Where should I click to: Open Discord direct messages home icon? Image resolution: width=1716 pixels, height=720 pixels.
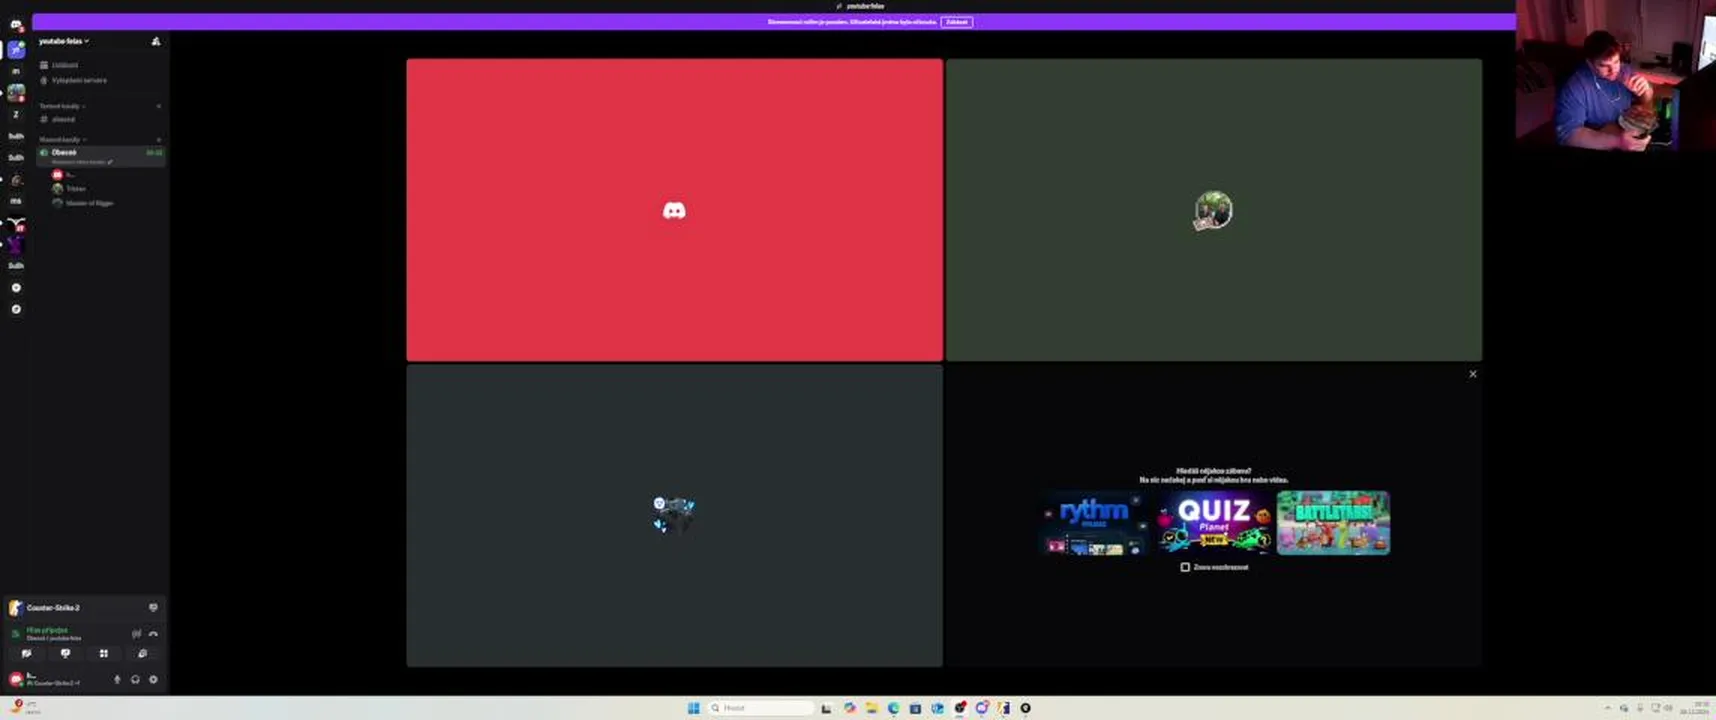[x=16, y=26]
